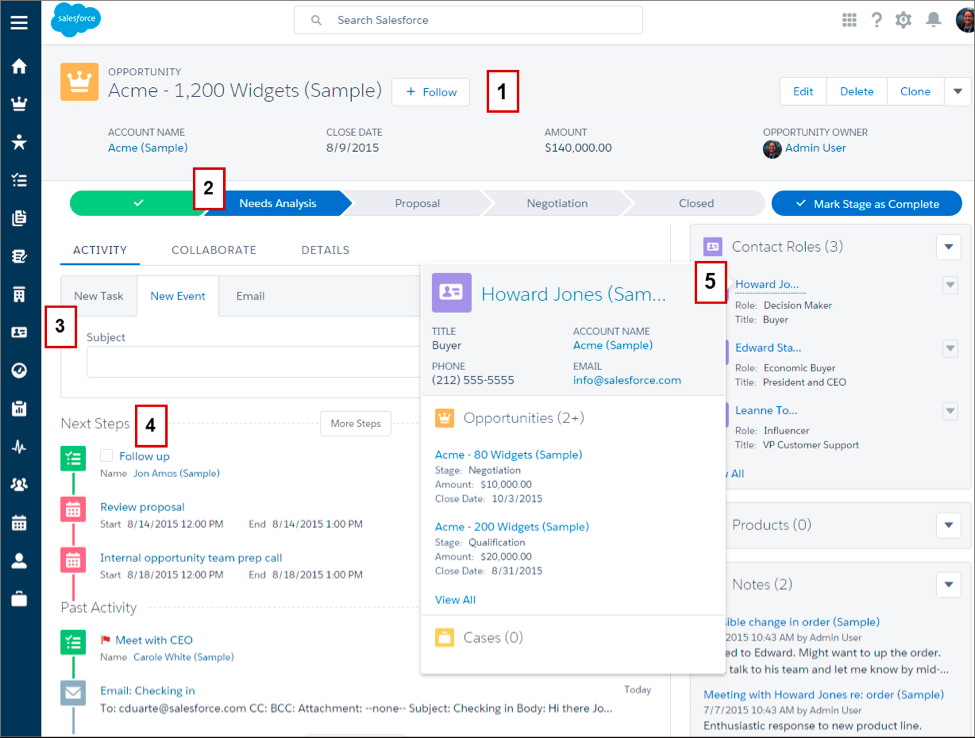Switch to the Activity tab
This screenshot has height=738, width=975.
click(x=100, y=250)
